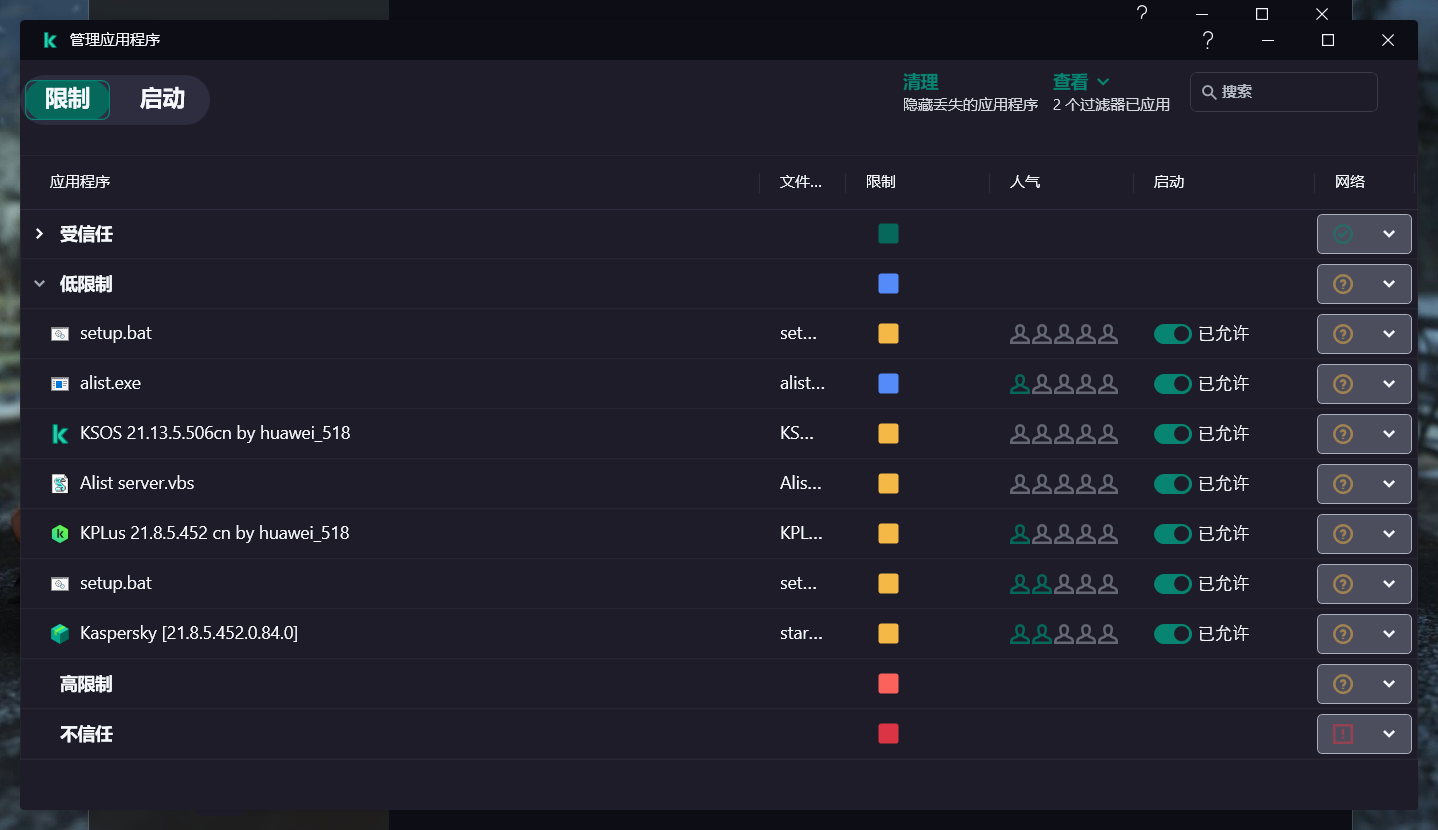Turn off network permission for Alist server.vbs

click(x=1172, y=483)
